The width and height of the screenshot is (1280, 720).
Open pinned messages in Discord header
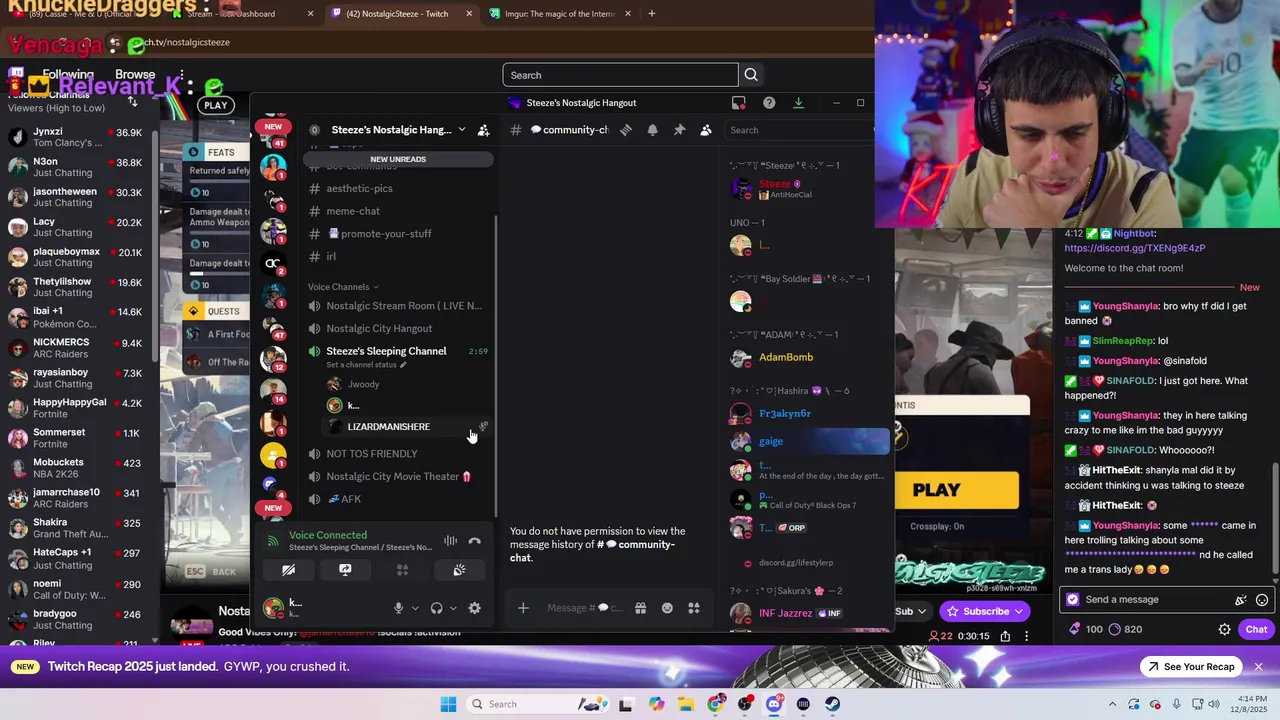pos(679,130)
